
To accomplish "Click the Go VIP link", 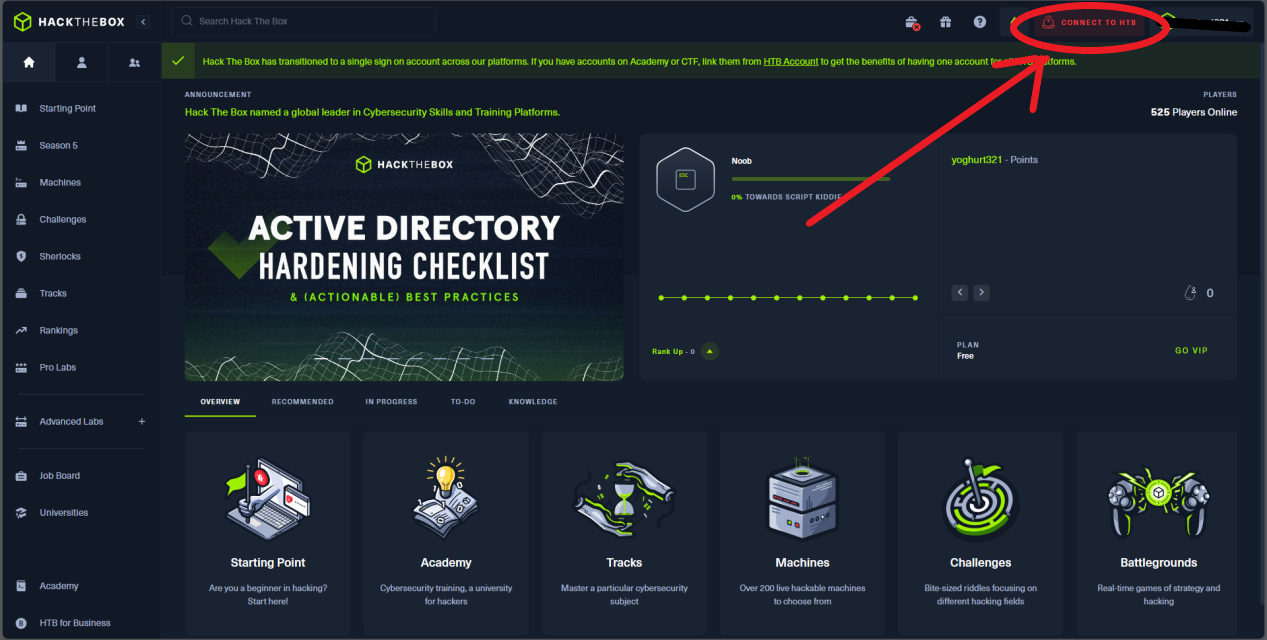I will coord(1191,351).
